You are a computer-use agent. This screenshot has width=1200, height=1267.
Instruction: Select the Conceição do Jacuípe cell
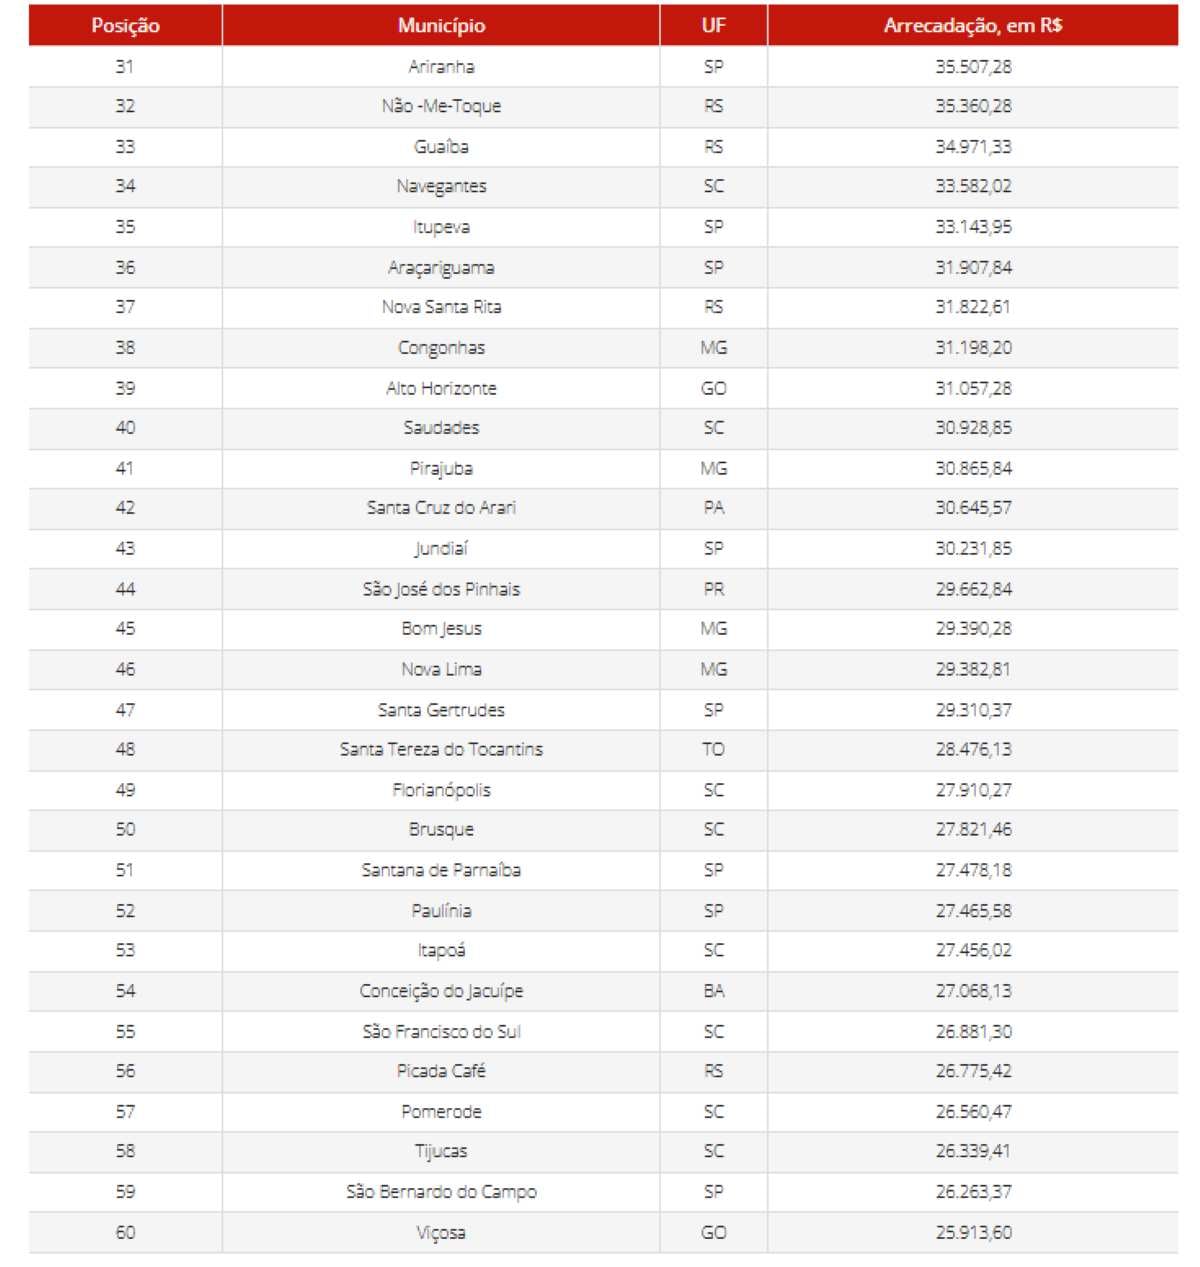pyautogui.click(x=441, y=991)
